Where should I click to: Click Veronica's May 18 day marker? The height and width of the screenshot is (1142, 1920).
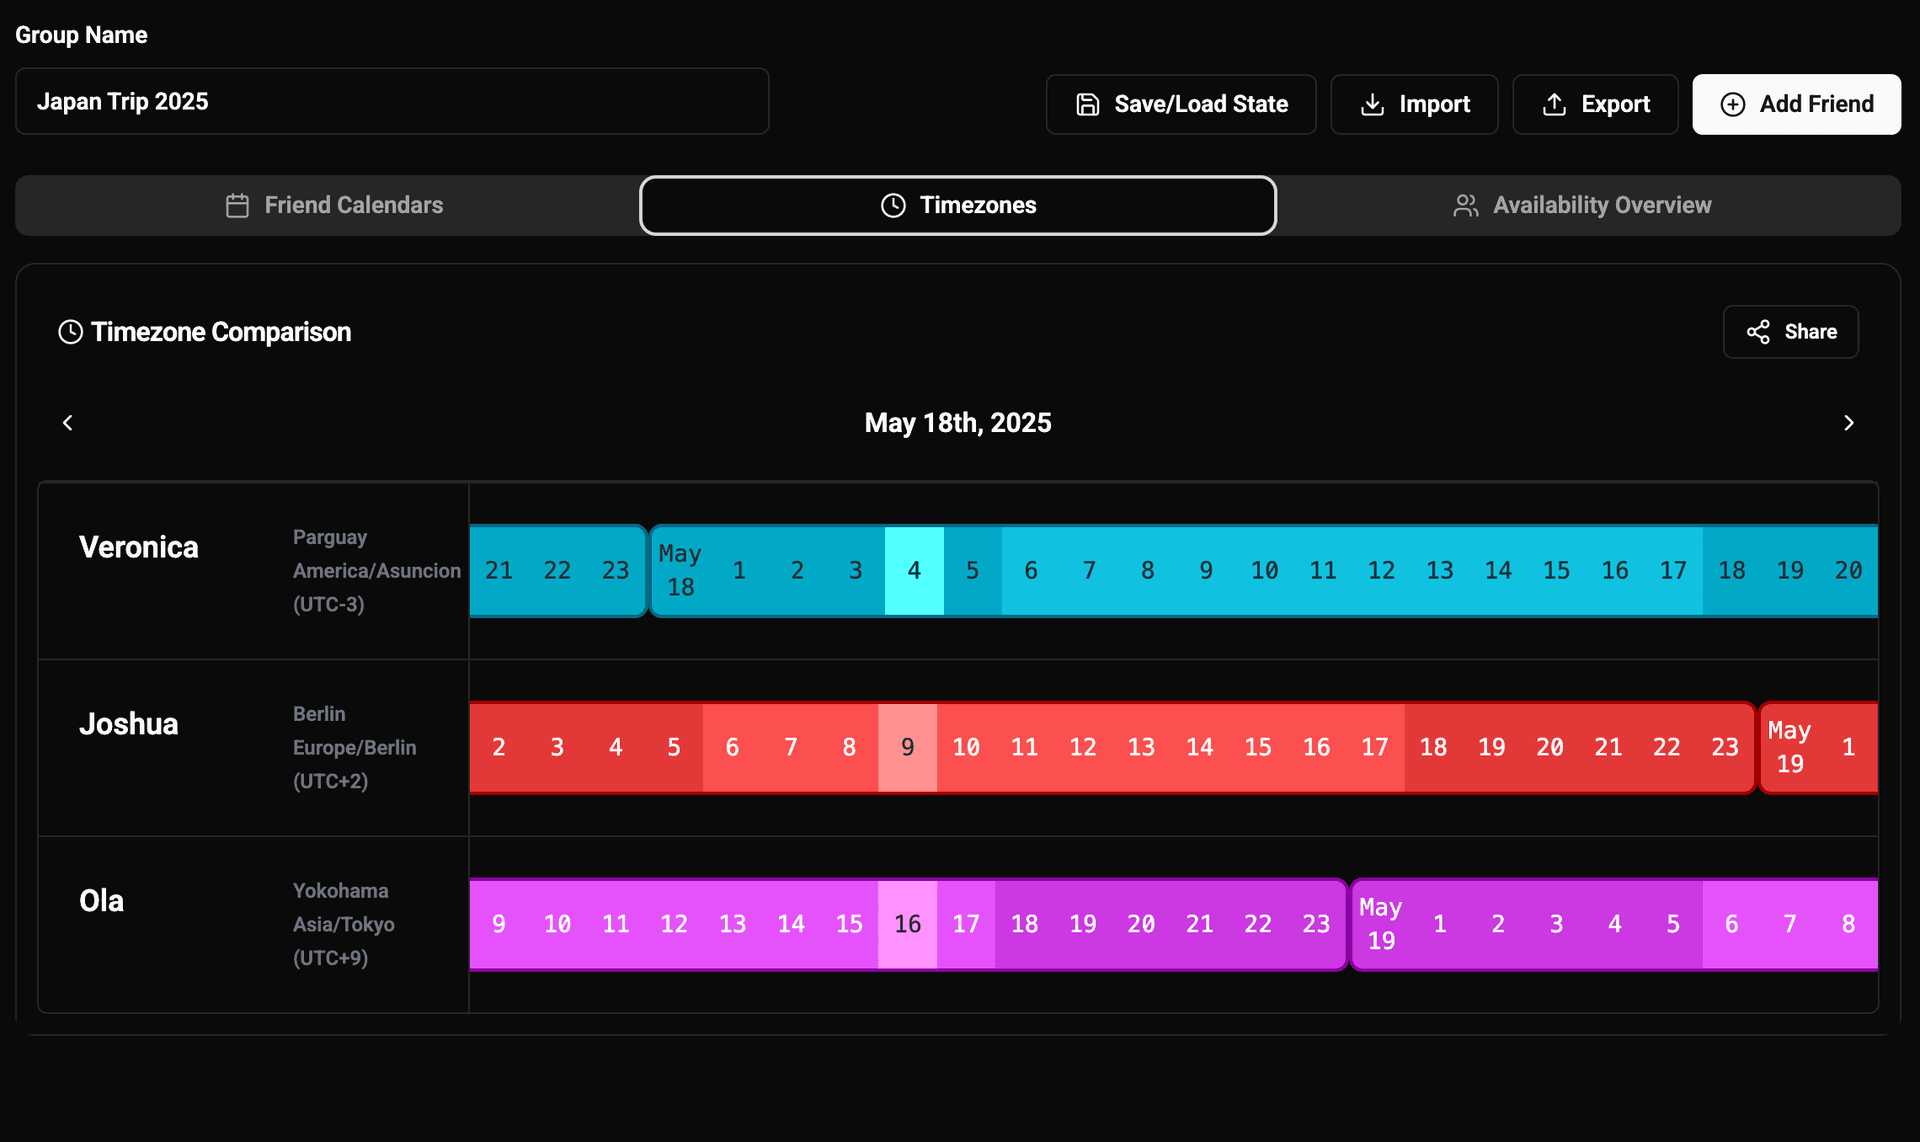[680, 570]
